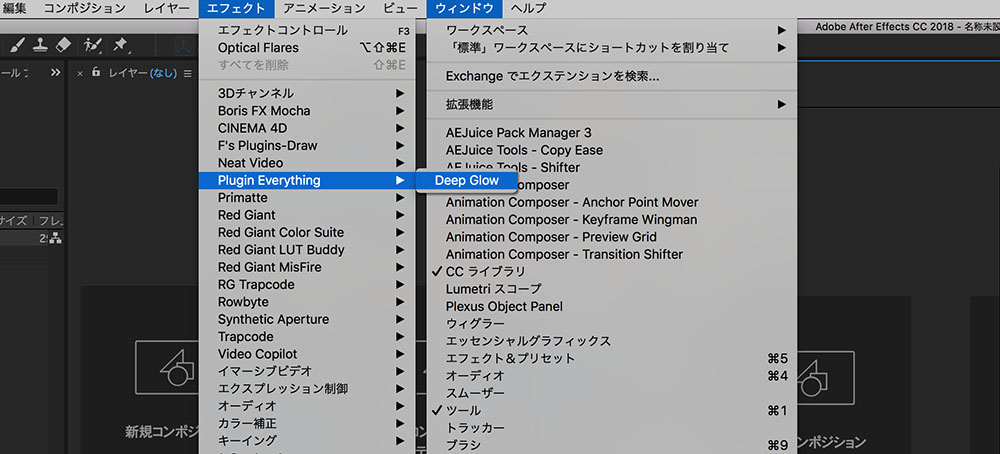Show hidden panel tabs with double chevron
The width and height of the screenshot is (1000, 454).
(x=55, y=73)
